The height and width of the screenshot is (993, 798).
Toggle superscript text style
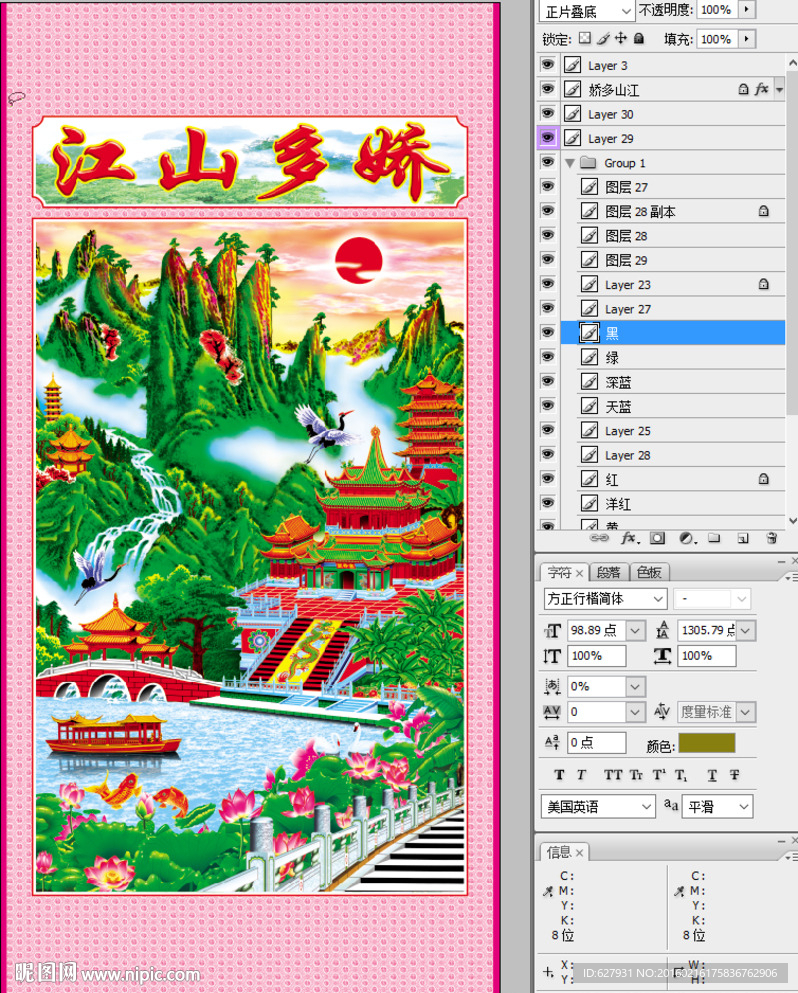click(659, 775)
